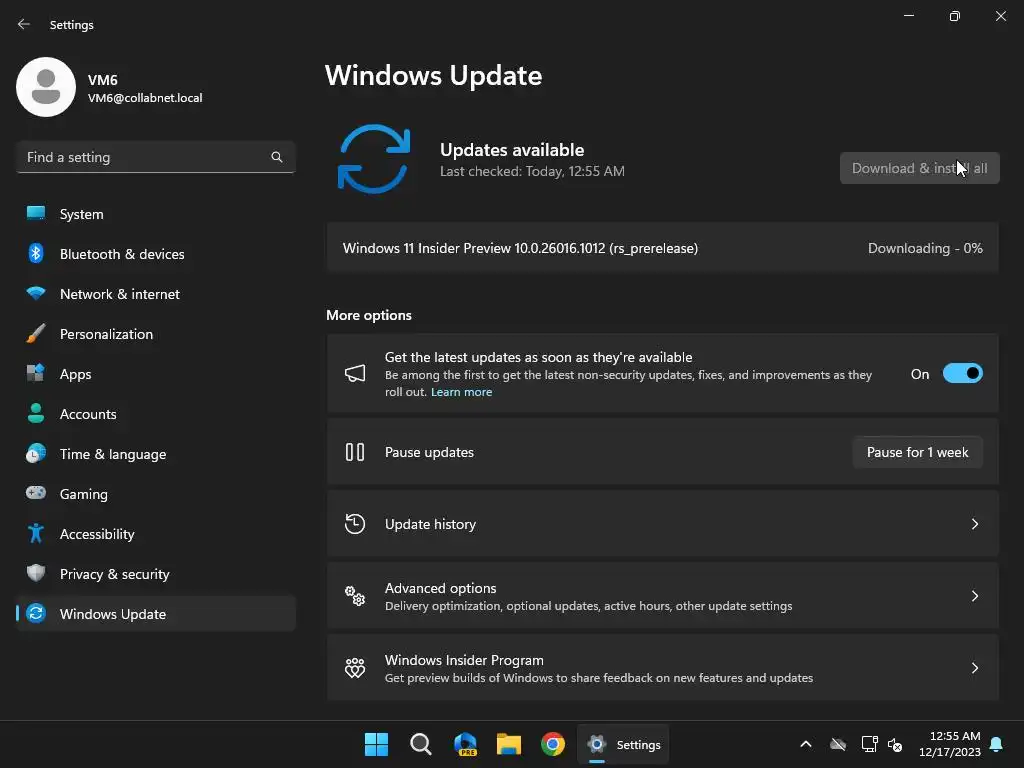Click Download & install all button

point(920,168)
